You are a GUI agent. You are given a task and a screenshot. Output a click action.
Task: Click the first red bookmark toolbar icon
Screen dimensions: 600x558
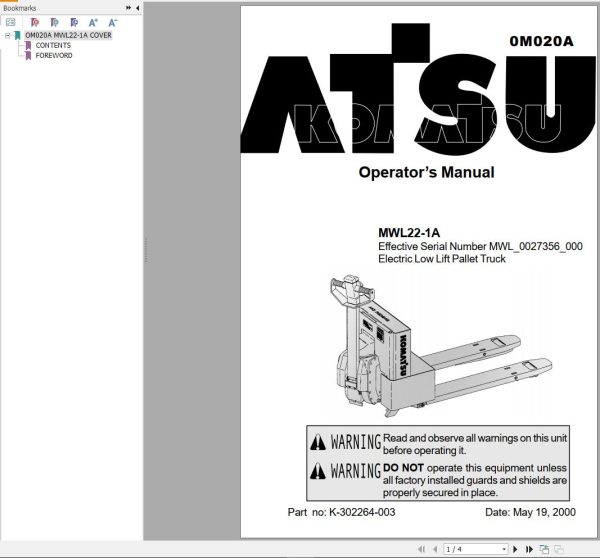[x=34, y=22]
